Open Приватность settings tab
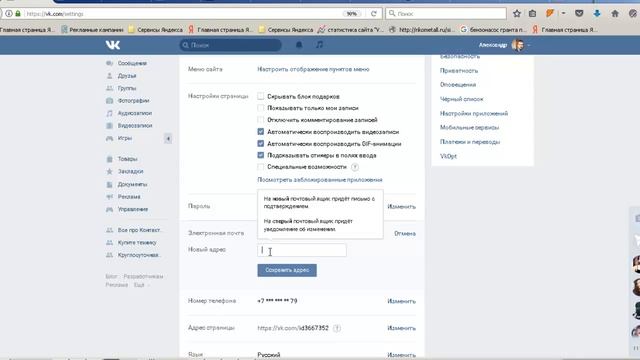Screen dimensions: 640x360 (x=459, y=71)
